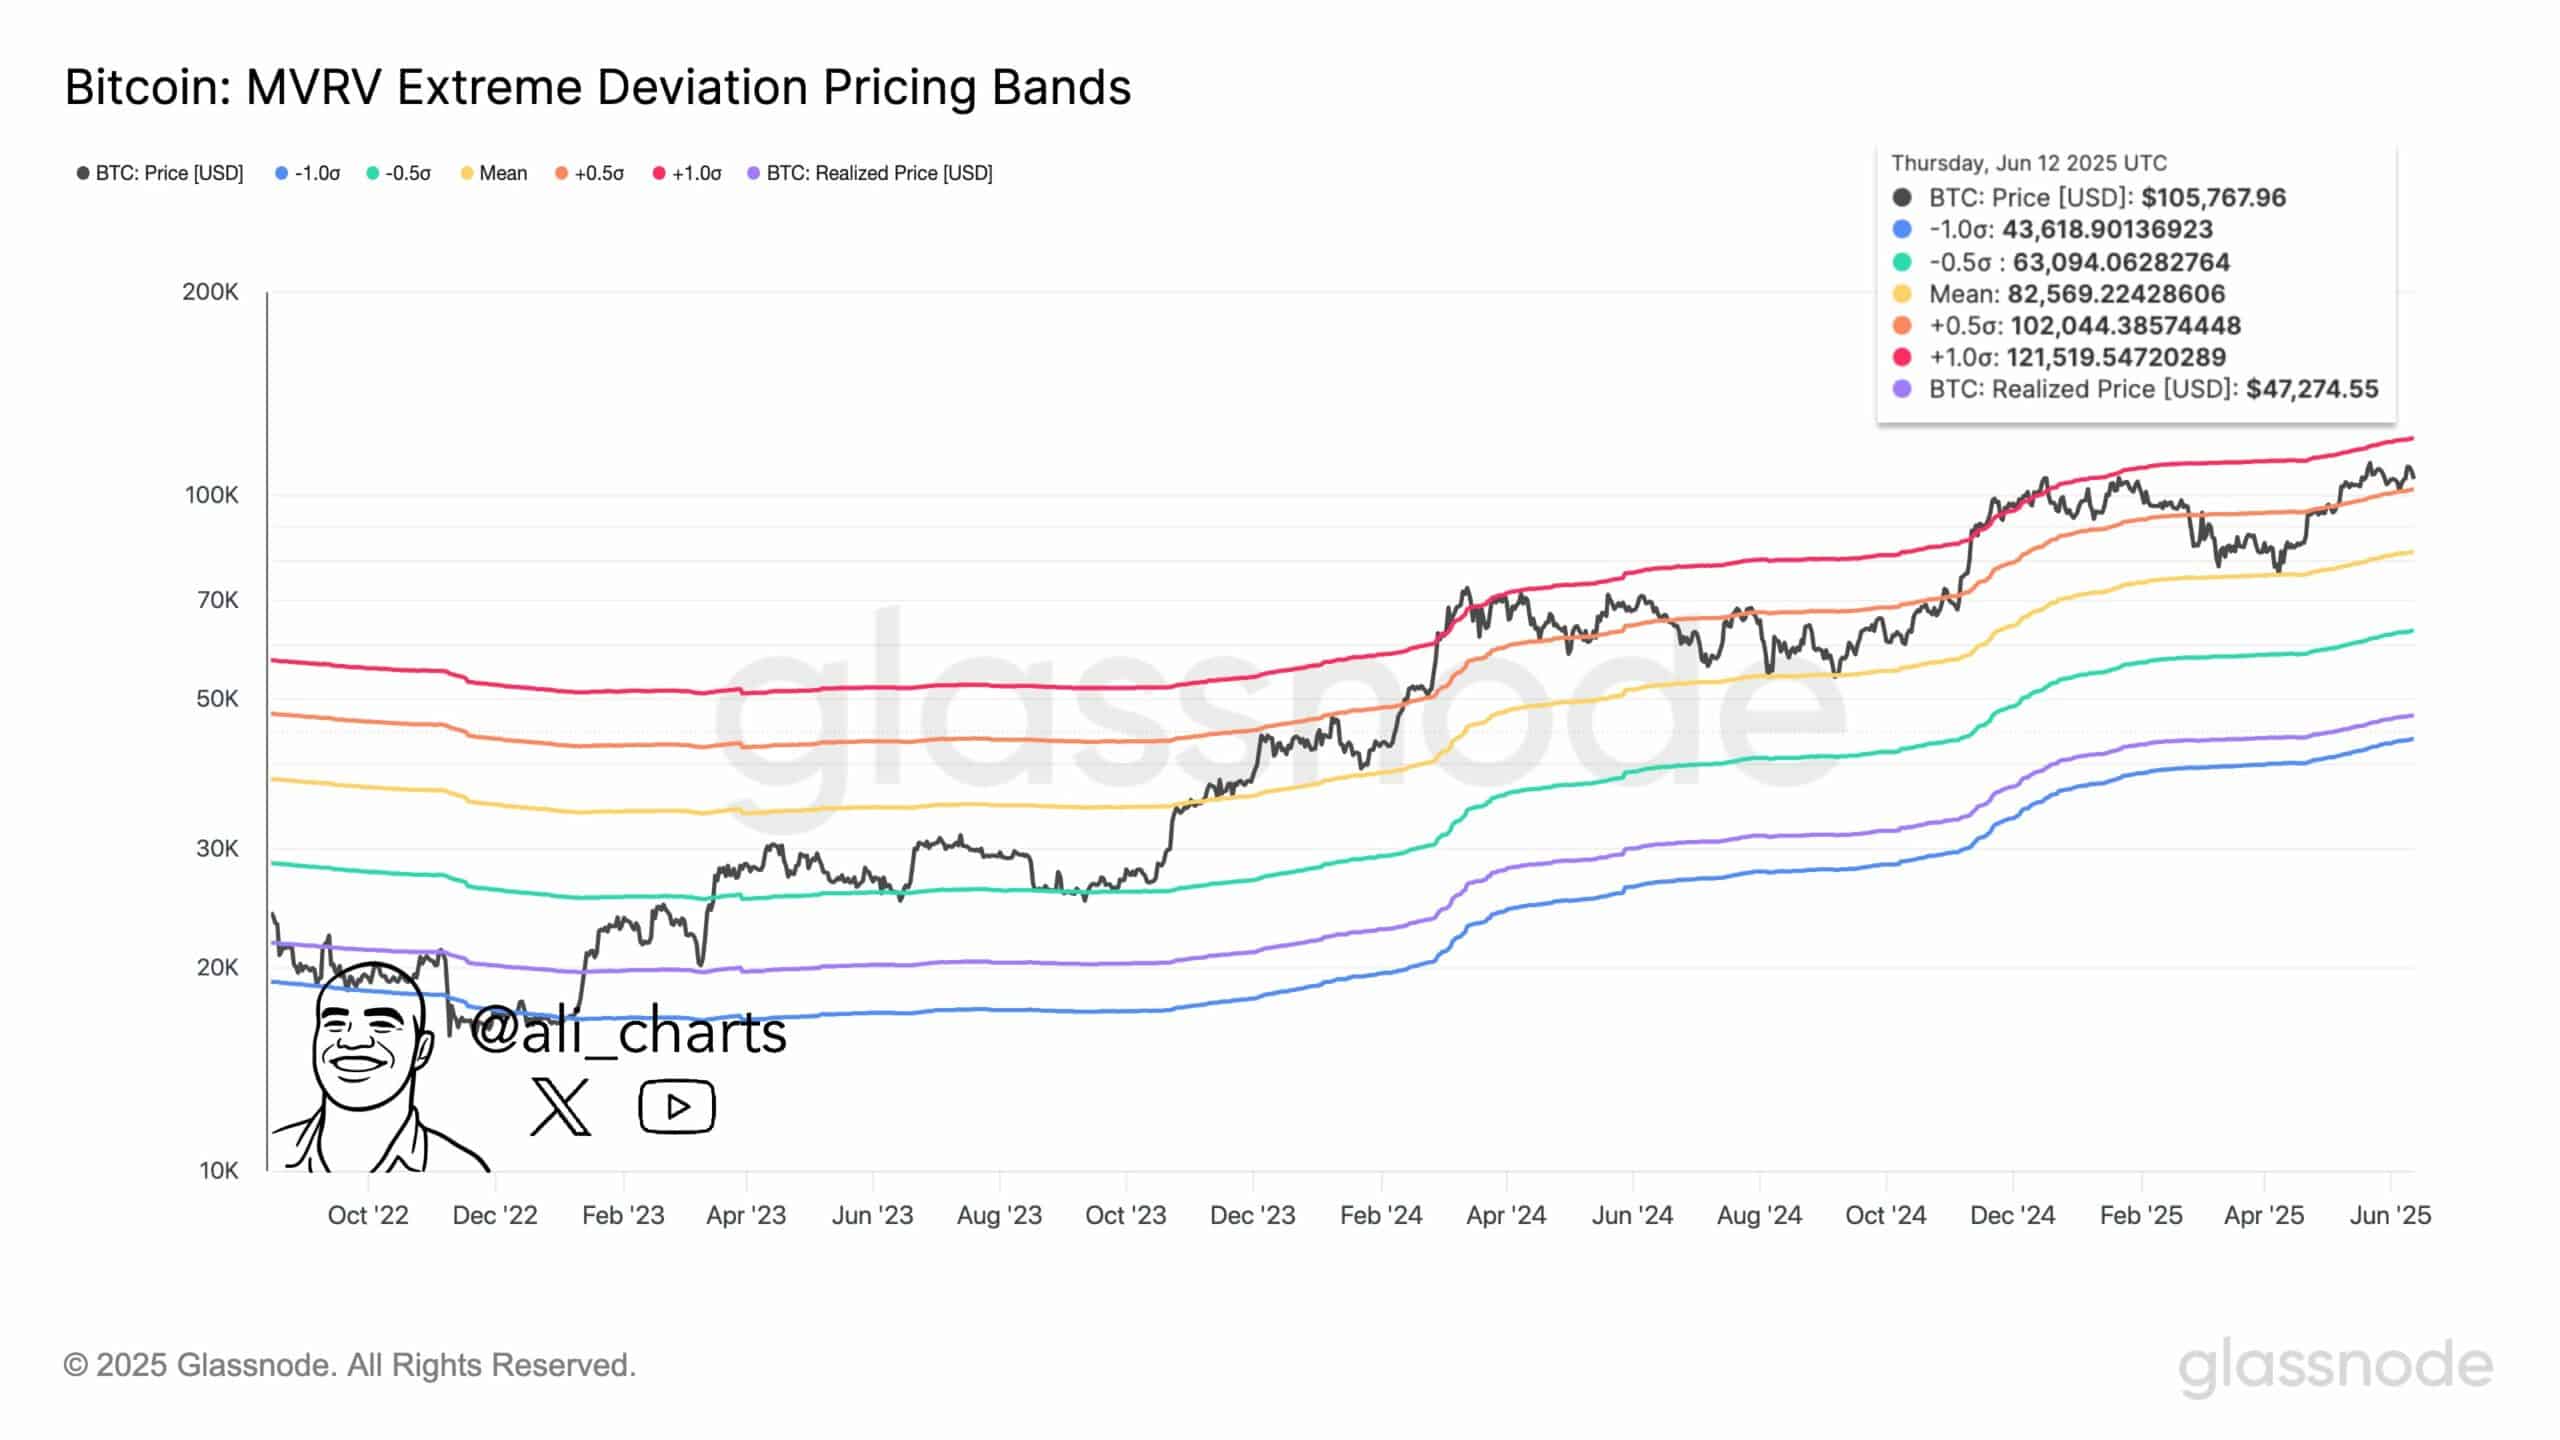Screen dimensions: 2560x1440
Task: Toggle the +1.0σ legend entry
Action: coord(687,173)
